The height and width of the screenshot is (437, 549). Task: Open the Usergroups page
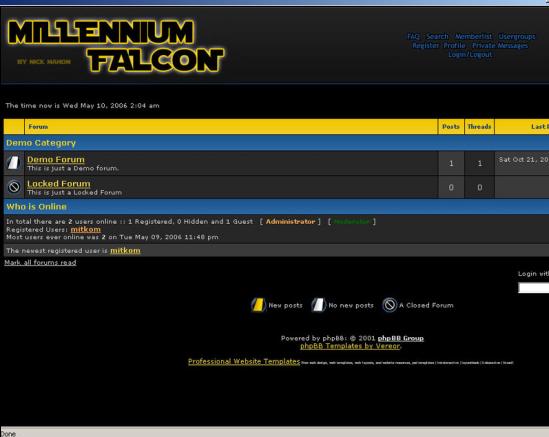517,36
